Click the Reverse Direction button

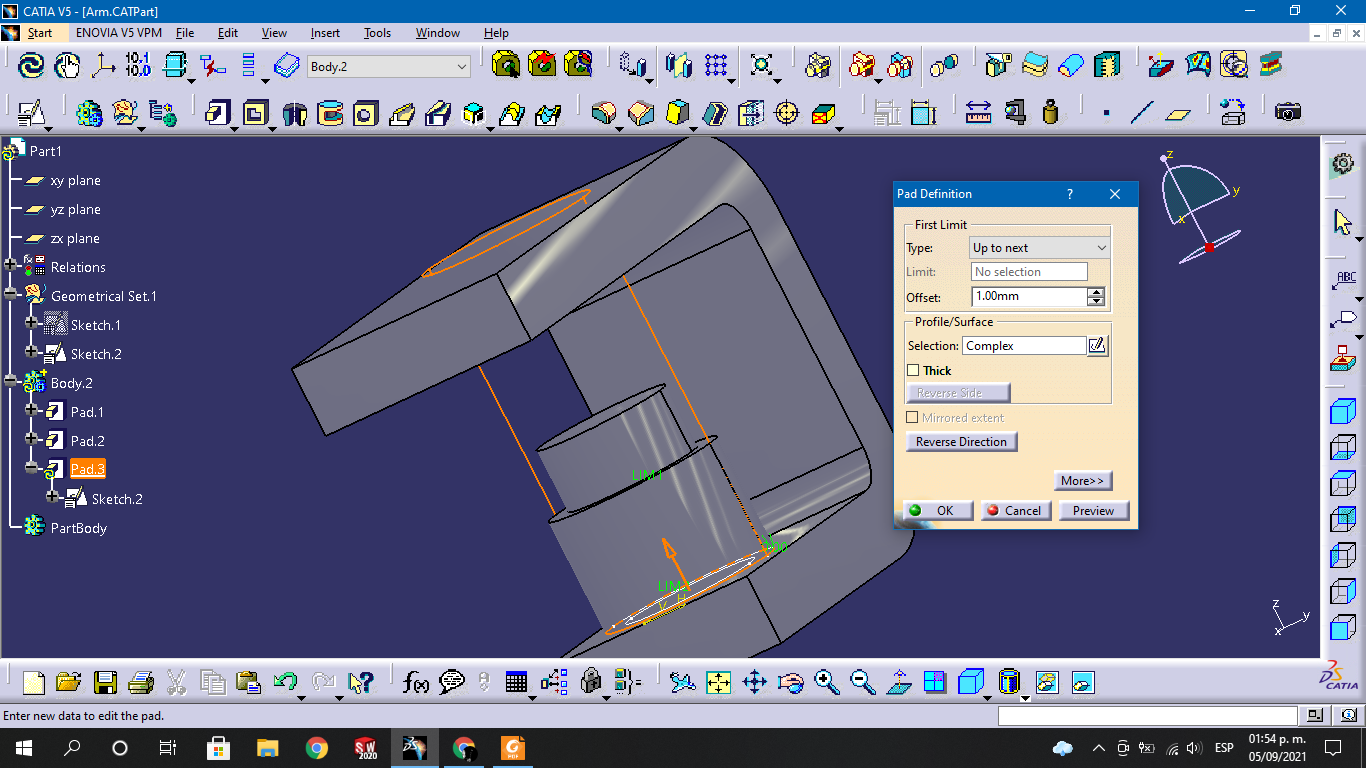(961, 441)
